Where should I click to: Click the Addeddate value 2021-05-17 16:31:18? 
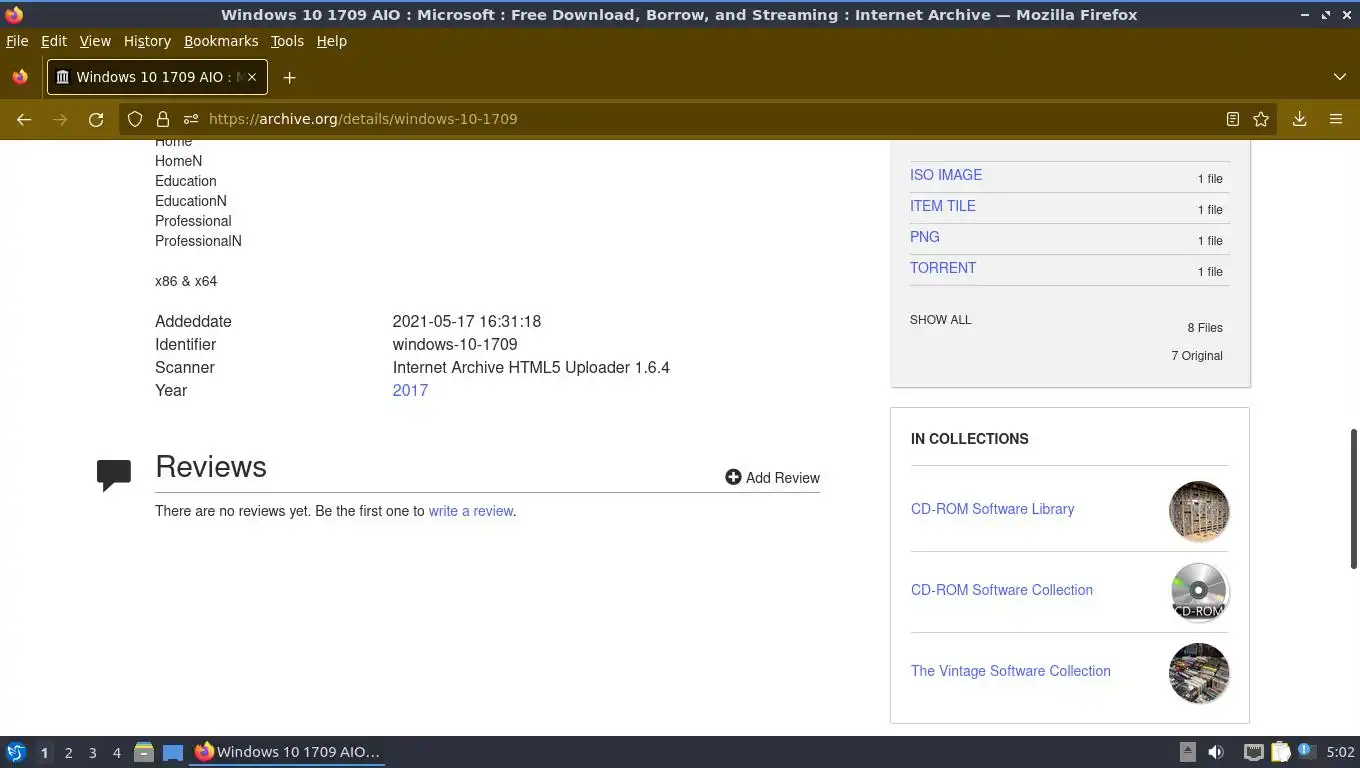point(467,321)
